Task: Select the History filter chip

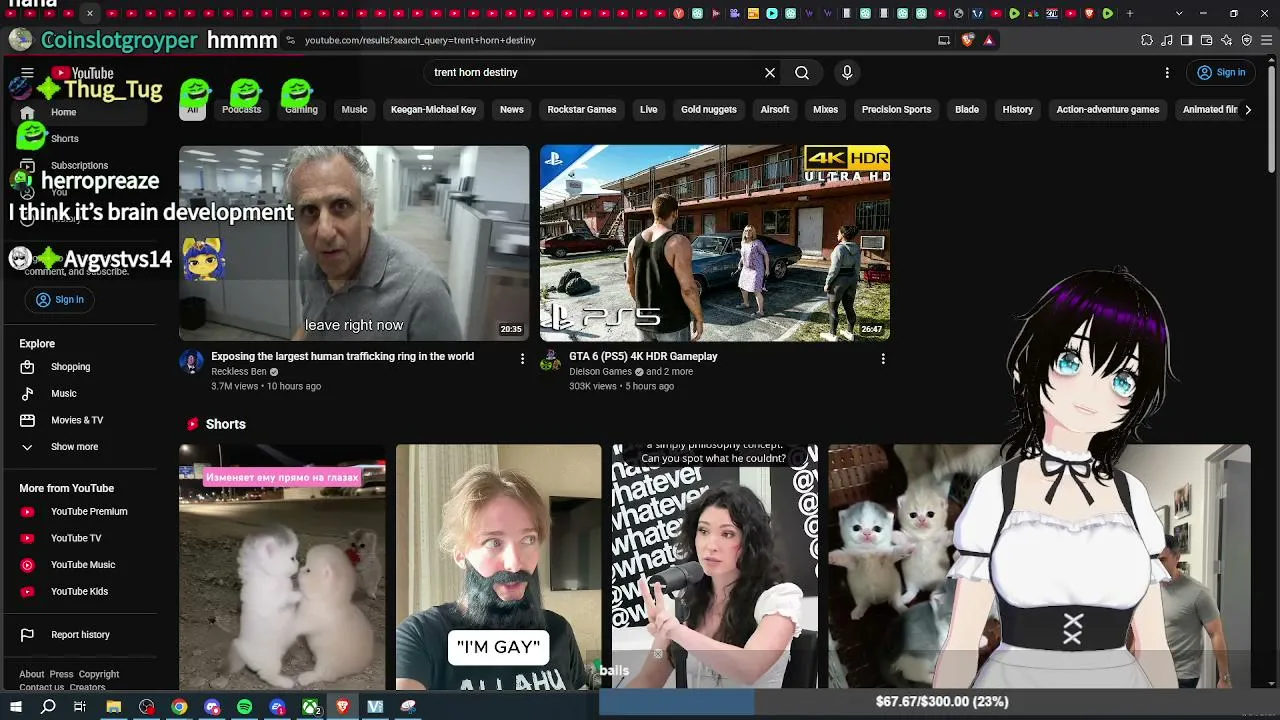Action: click(1018, 109)
